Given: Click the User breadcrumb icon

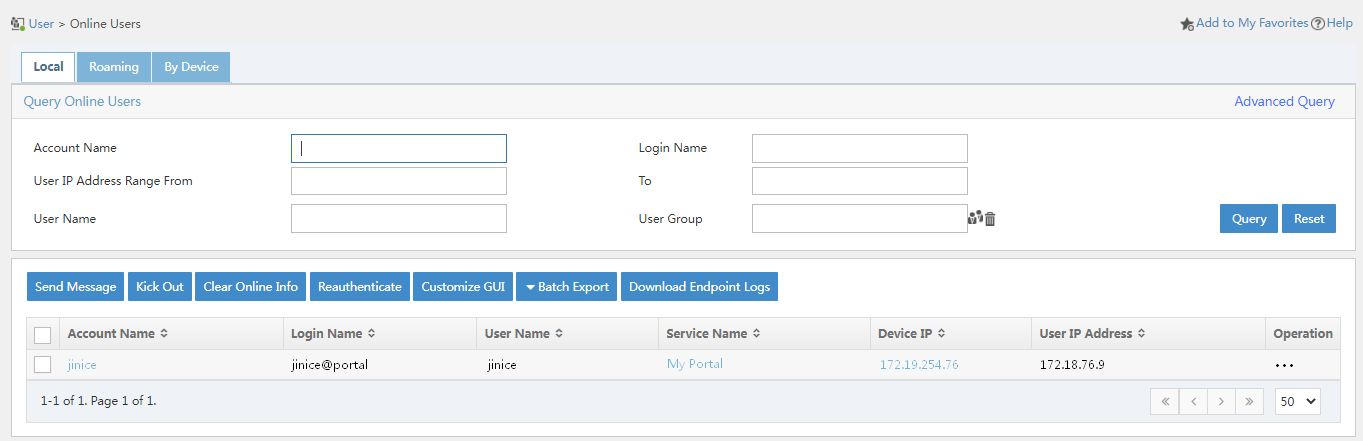Looking at the screenshot, I should tap(17, 24).
